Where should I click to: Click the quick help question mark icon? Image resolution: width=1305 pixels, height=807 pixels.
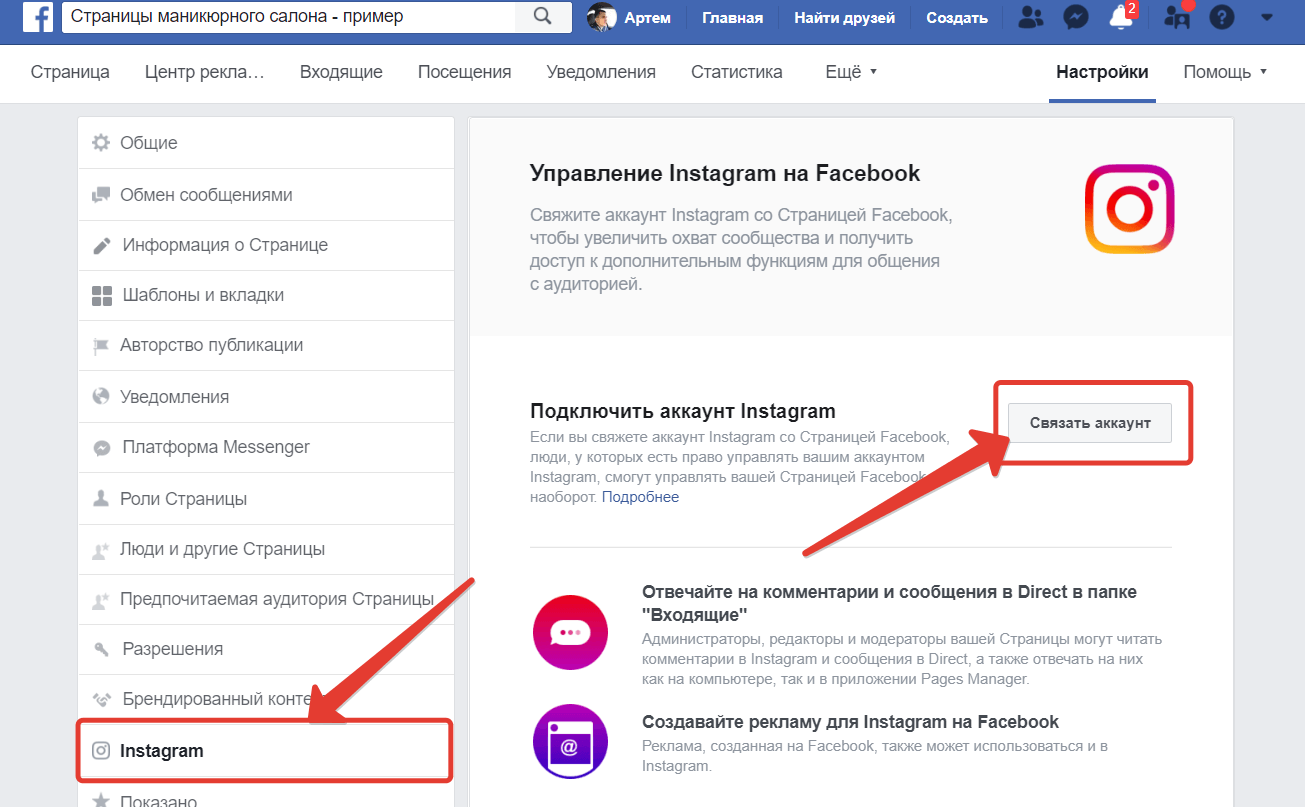coord(1221,17)
